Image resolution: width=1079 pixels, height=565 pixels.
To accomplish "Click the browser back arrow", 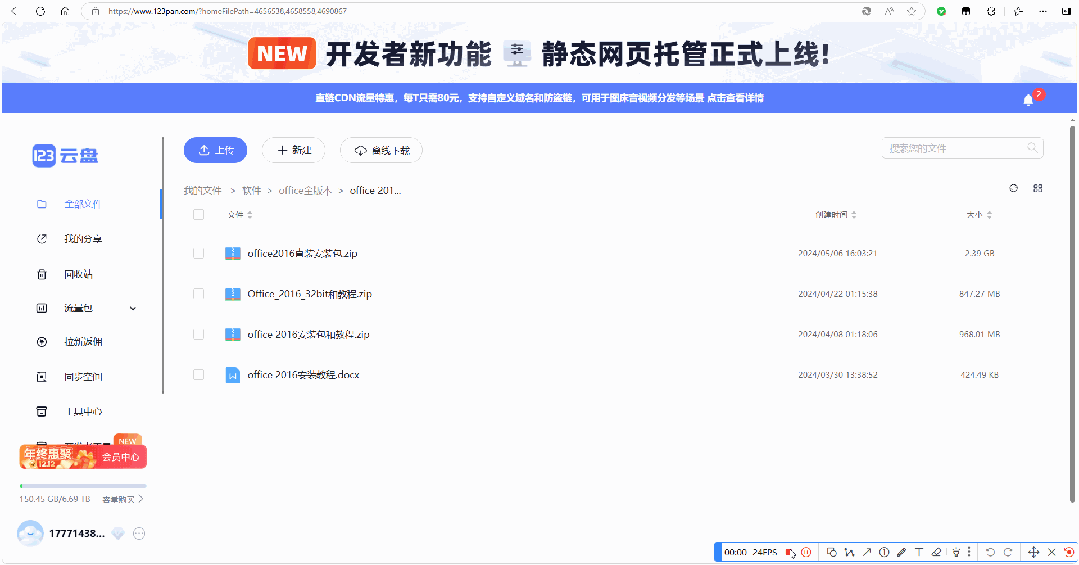I will click(x=14, y=11).
